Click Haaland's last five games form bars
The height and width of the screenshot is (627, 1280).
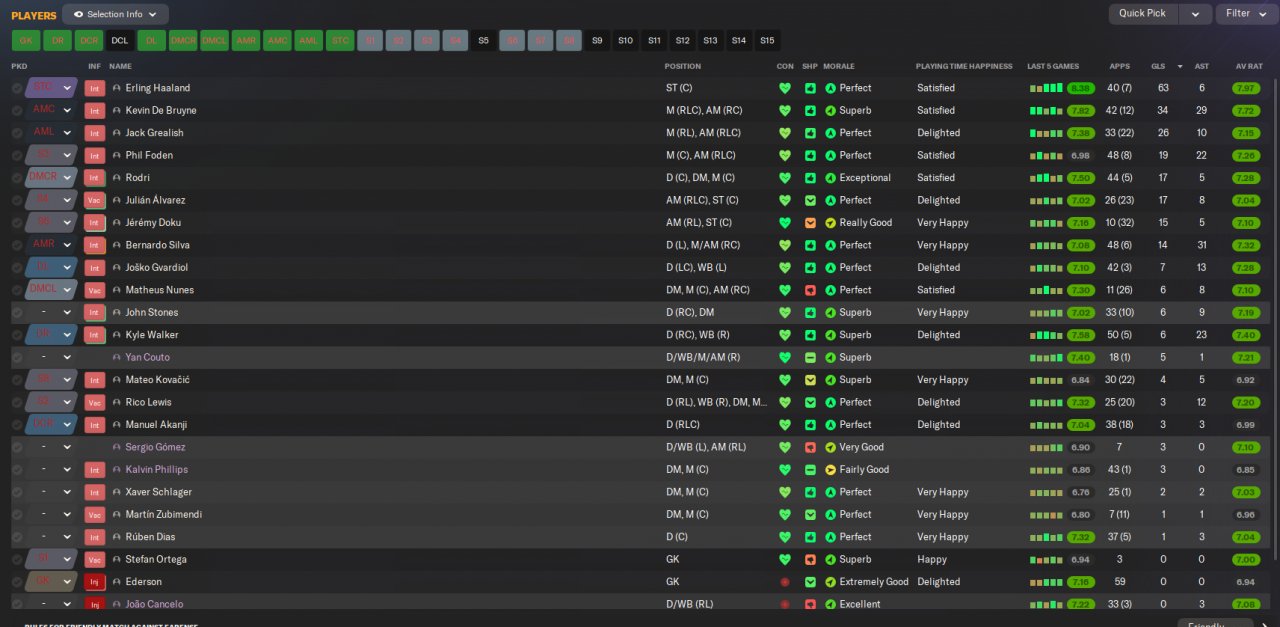pos(1046,88)
